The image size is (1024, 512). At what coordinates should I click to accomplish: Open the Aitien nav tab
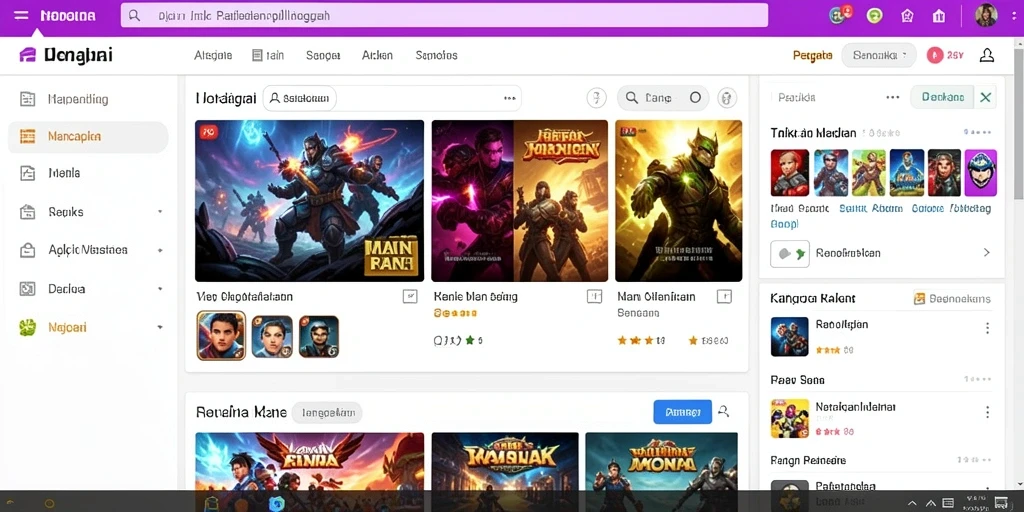(377, 56)
